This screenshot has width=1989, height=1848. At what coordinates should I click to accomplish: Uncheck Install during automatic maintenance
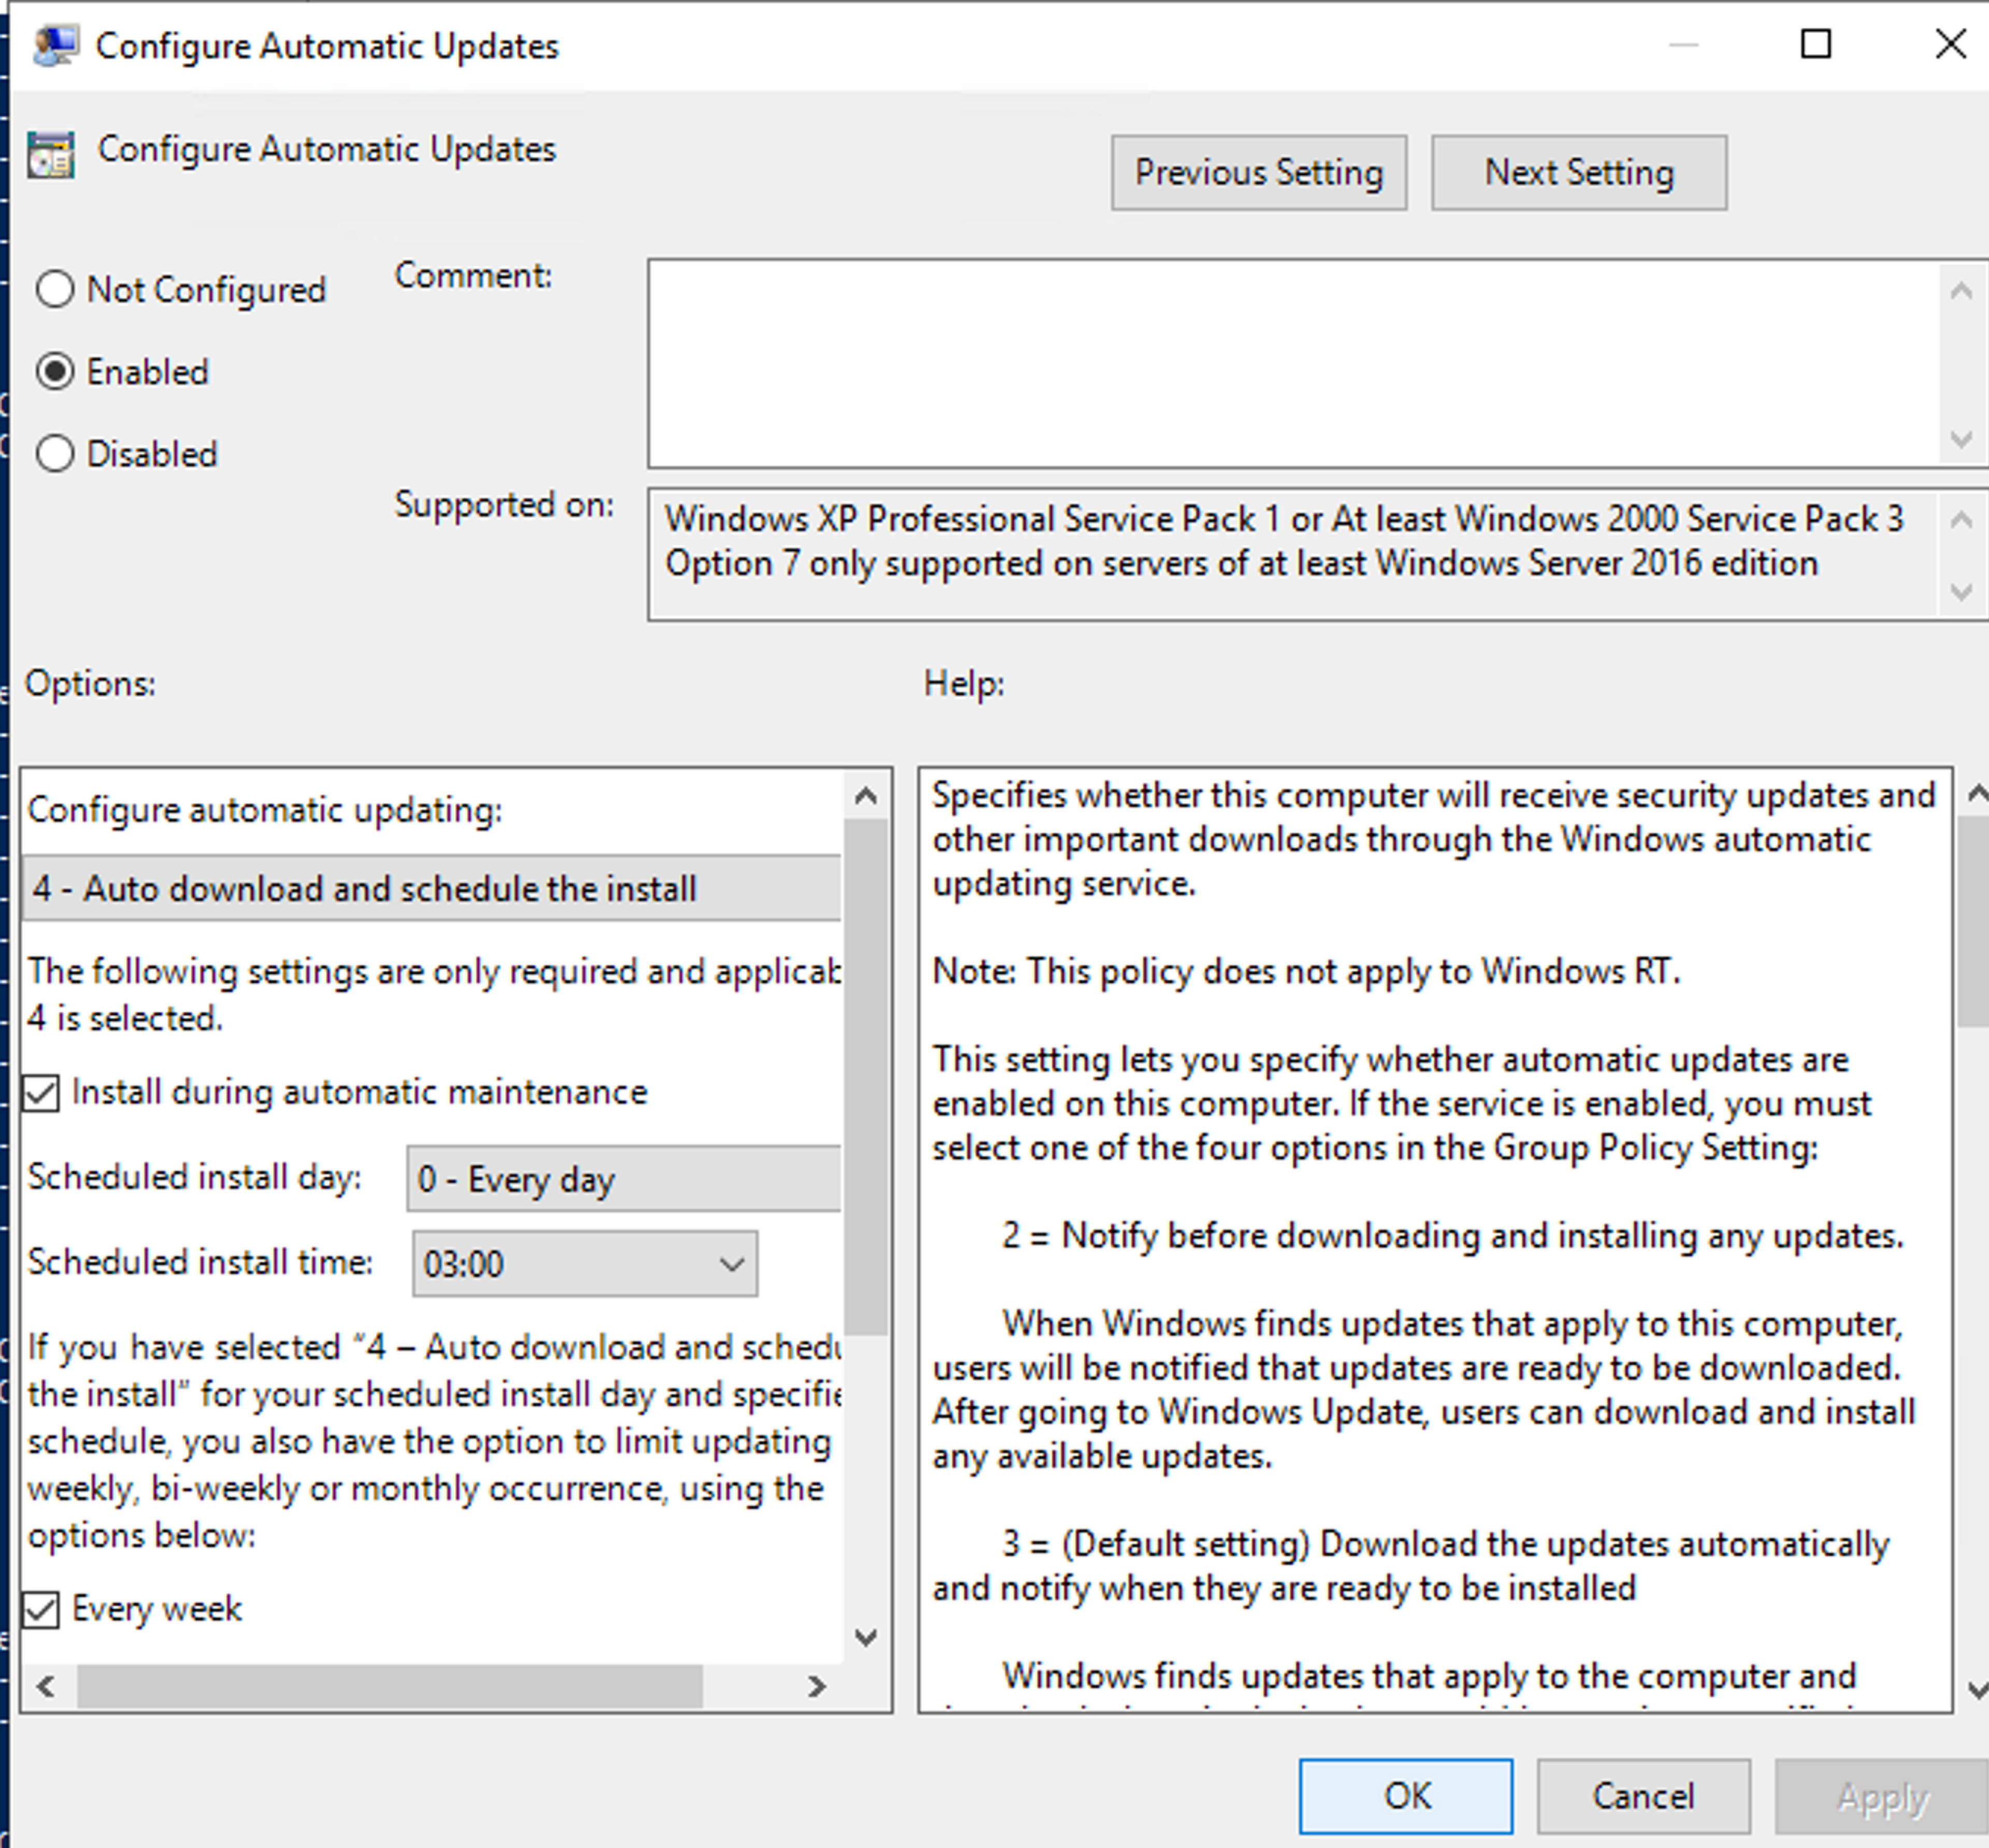point(42,1093)
